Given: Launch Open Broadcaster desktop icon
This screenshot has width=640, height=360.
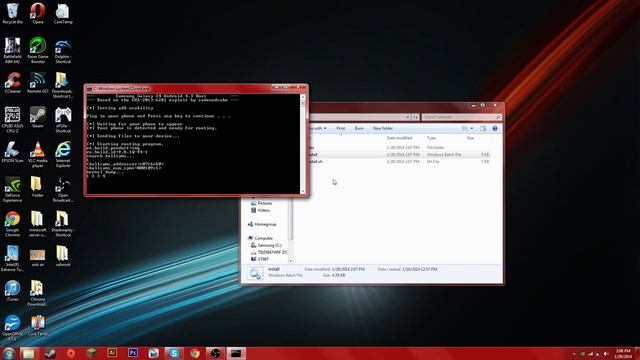Looking at the screenshot, I should pos(62,189).
